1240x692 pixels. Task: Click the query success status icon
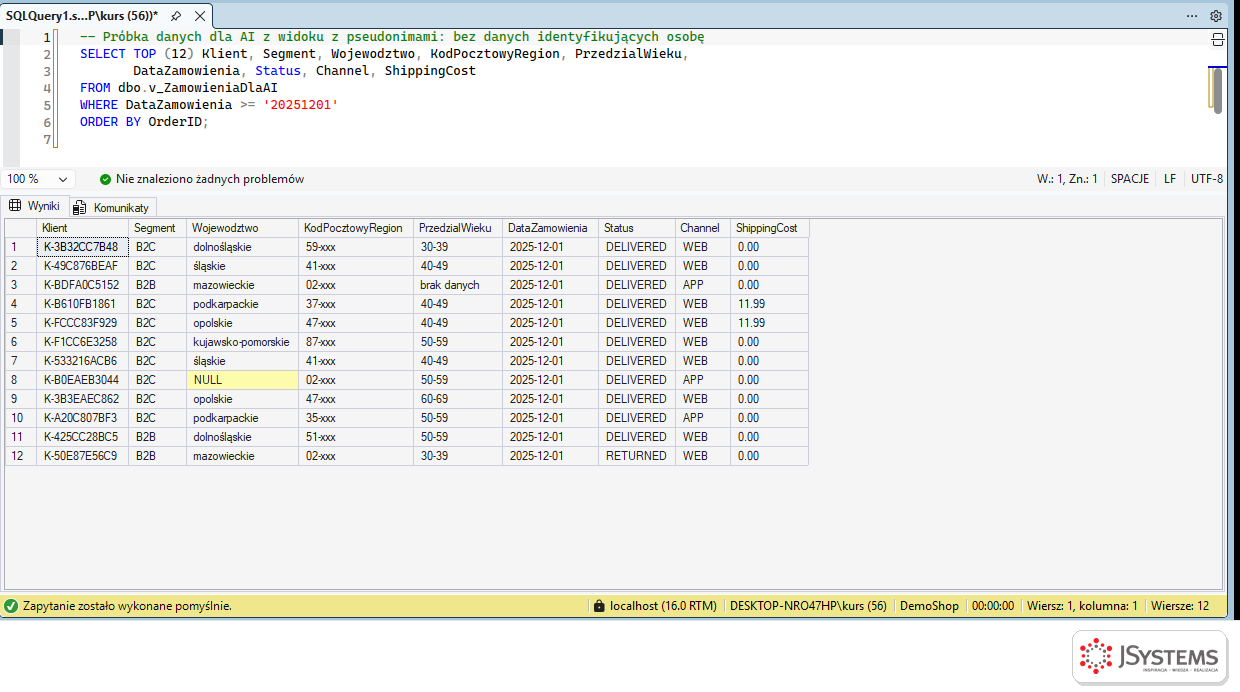pos(11,606)
